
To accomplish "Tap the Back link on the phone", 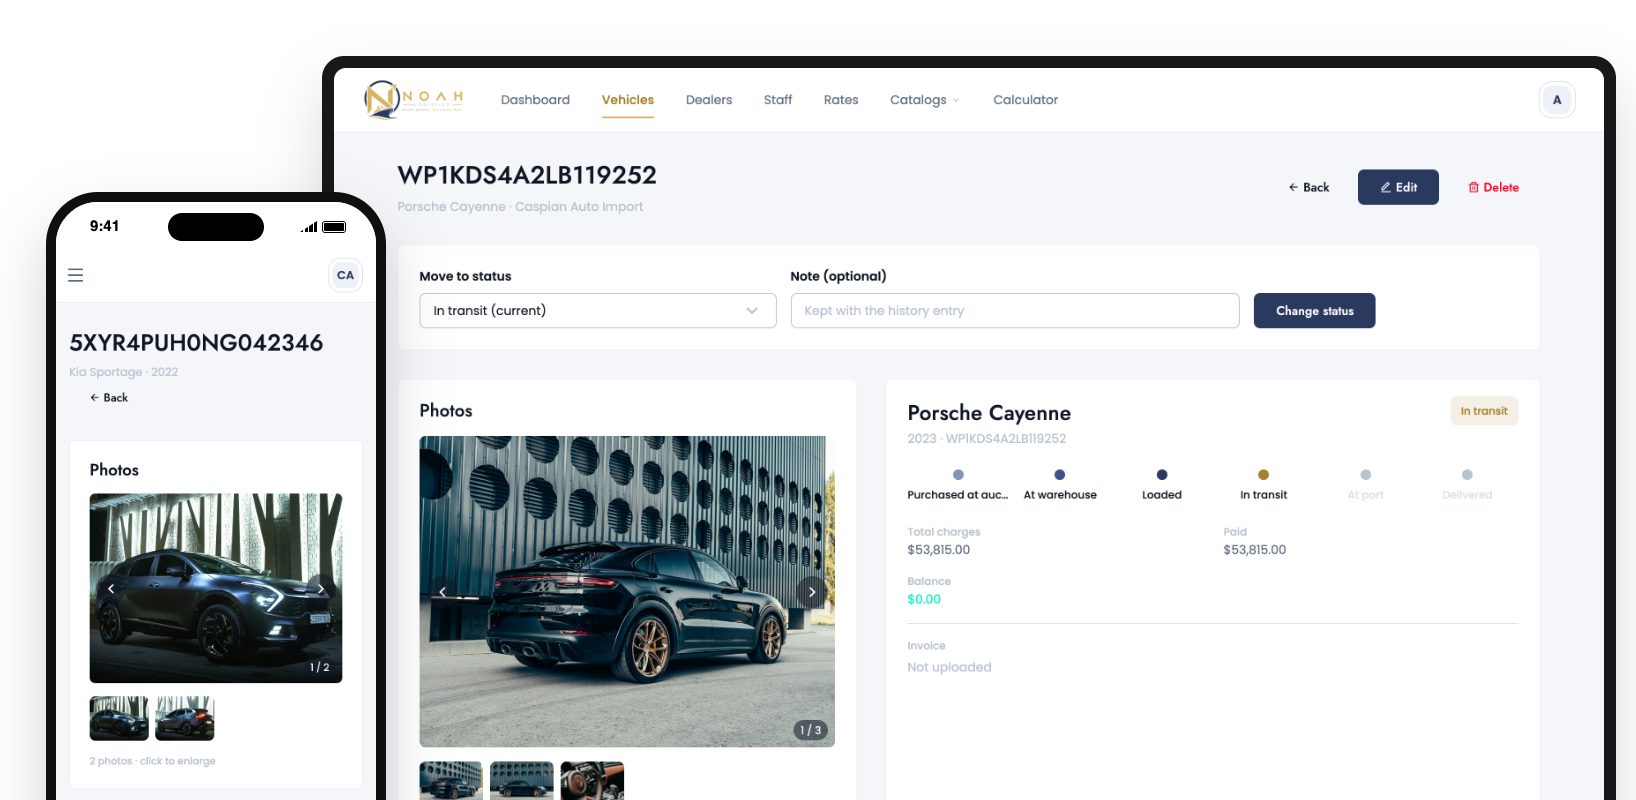I will 109,398.
